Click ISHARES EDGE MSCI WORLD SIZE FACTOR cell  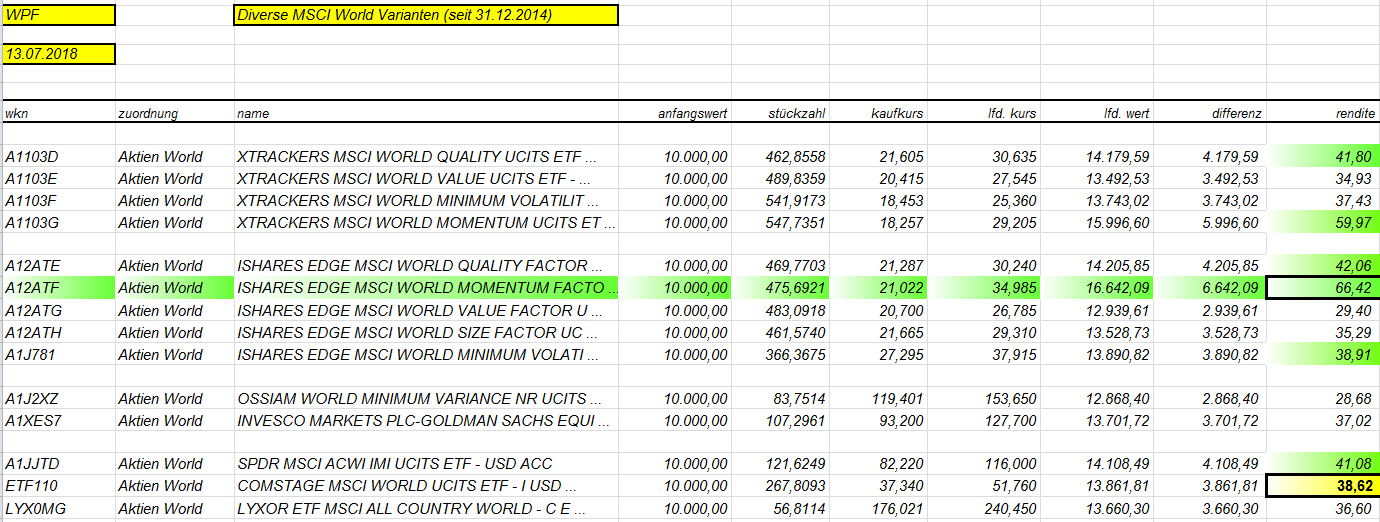pos(426,333)
